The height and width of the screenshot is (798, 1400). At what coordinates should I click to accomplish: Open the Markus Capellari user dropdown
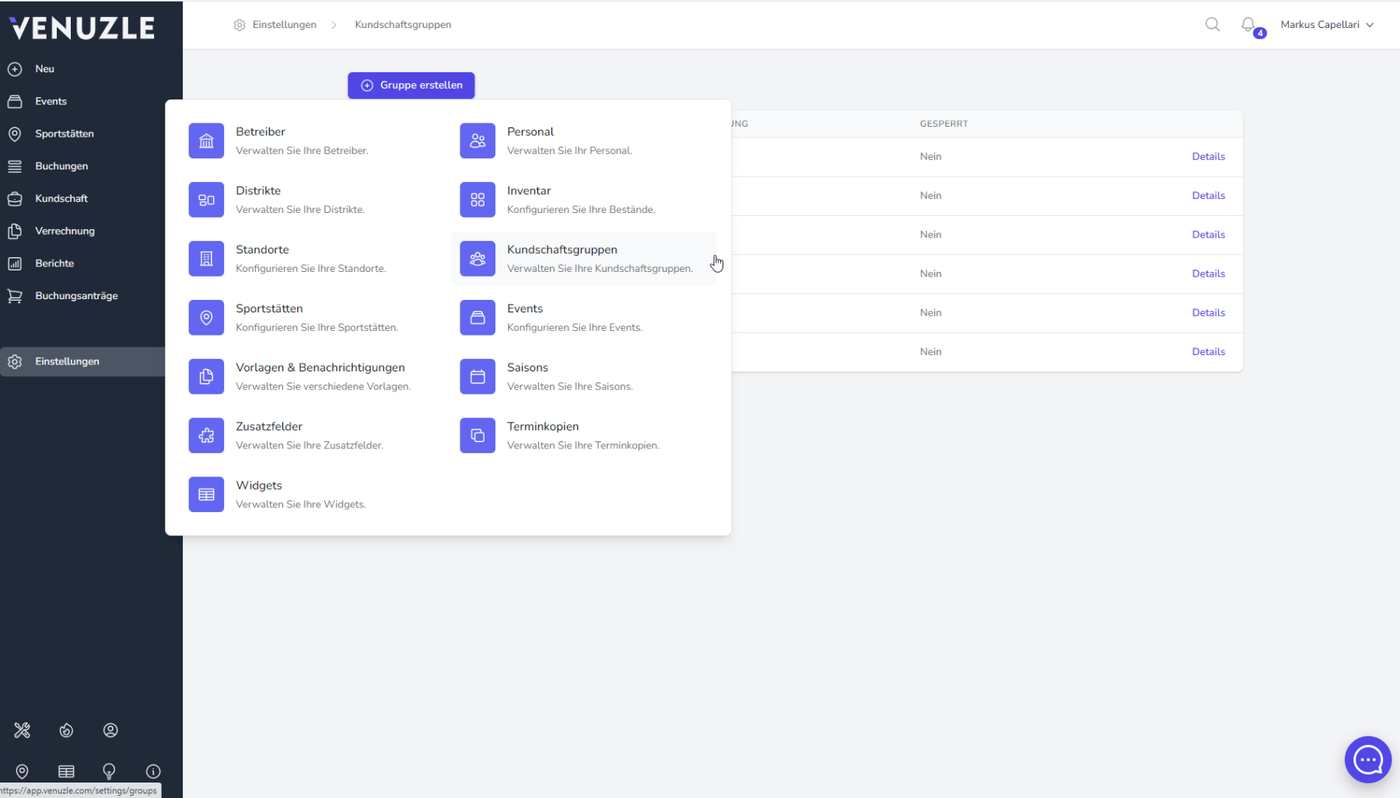1327,25
